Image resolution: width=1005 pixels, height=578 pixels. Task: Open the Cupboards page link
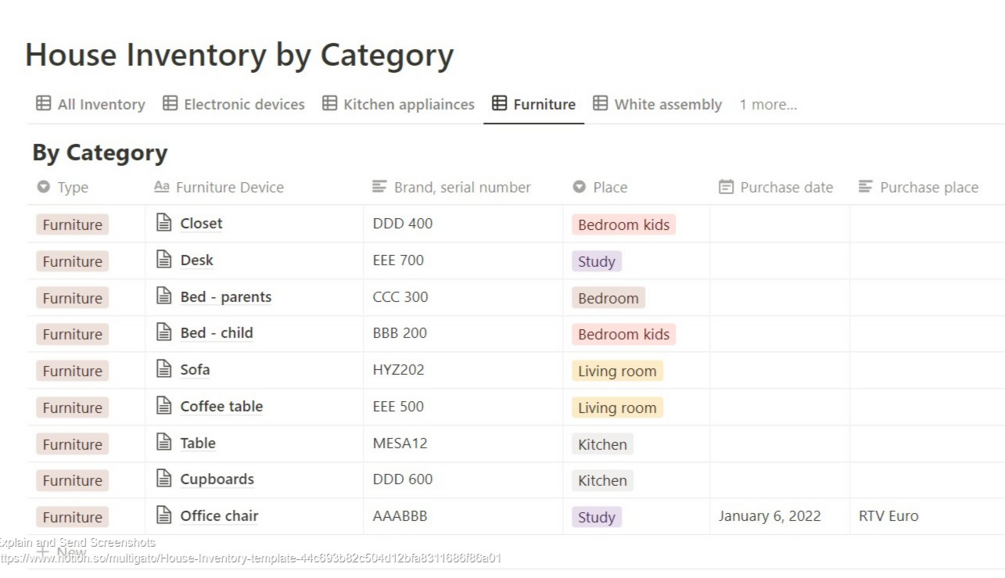tap(217, 479)
